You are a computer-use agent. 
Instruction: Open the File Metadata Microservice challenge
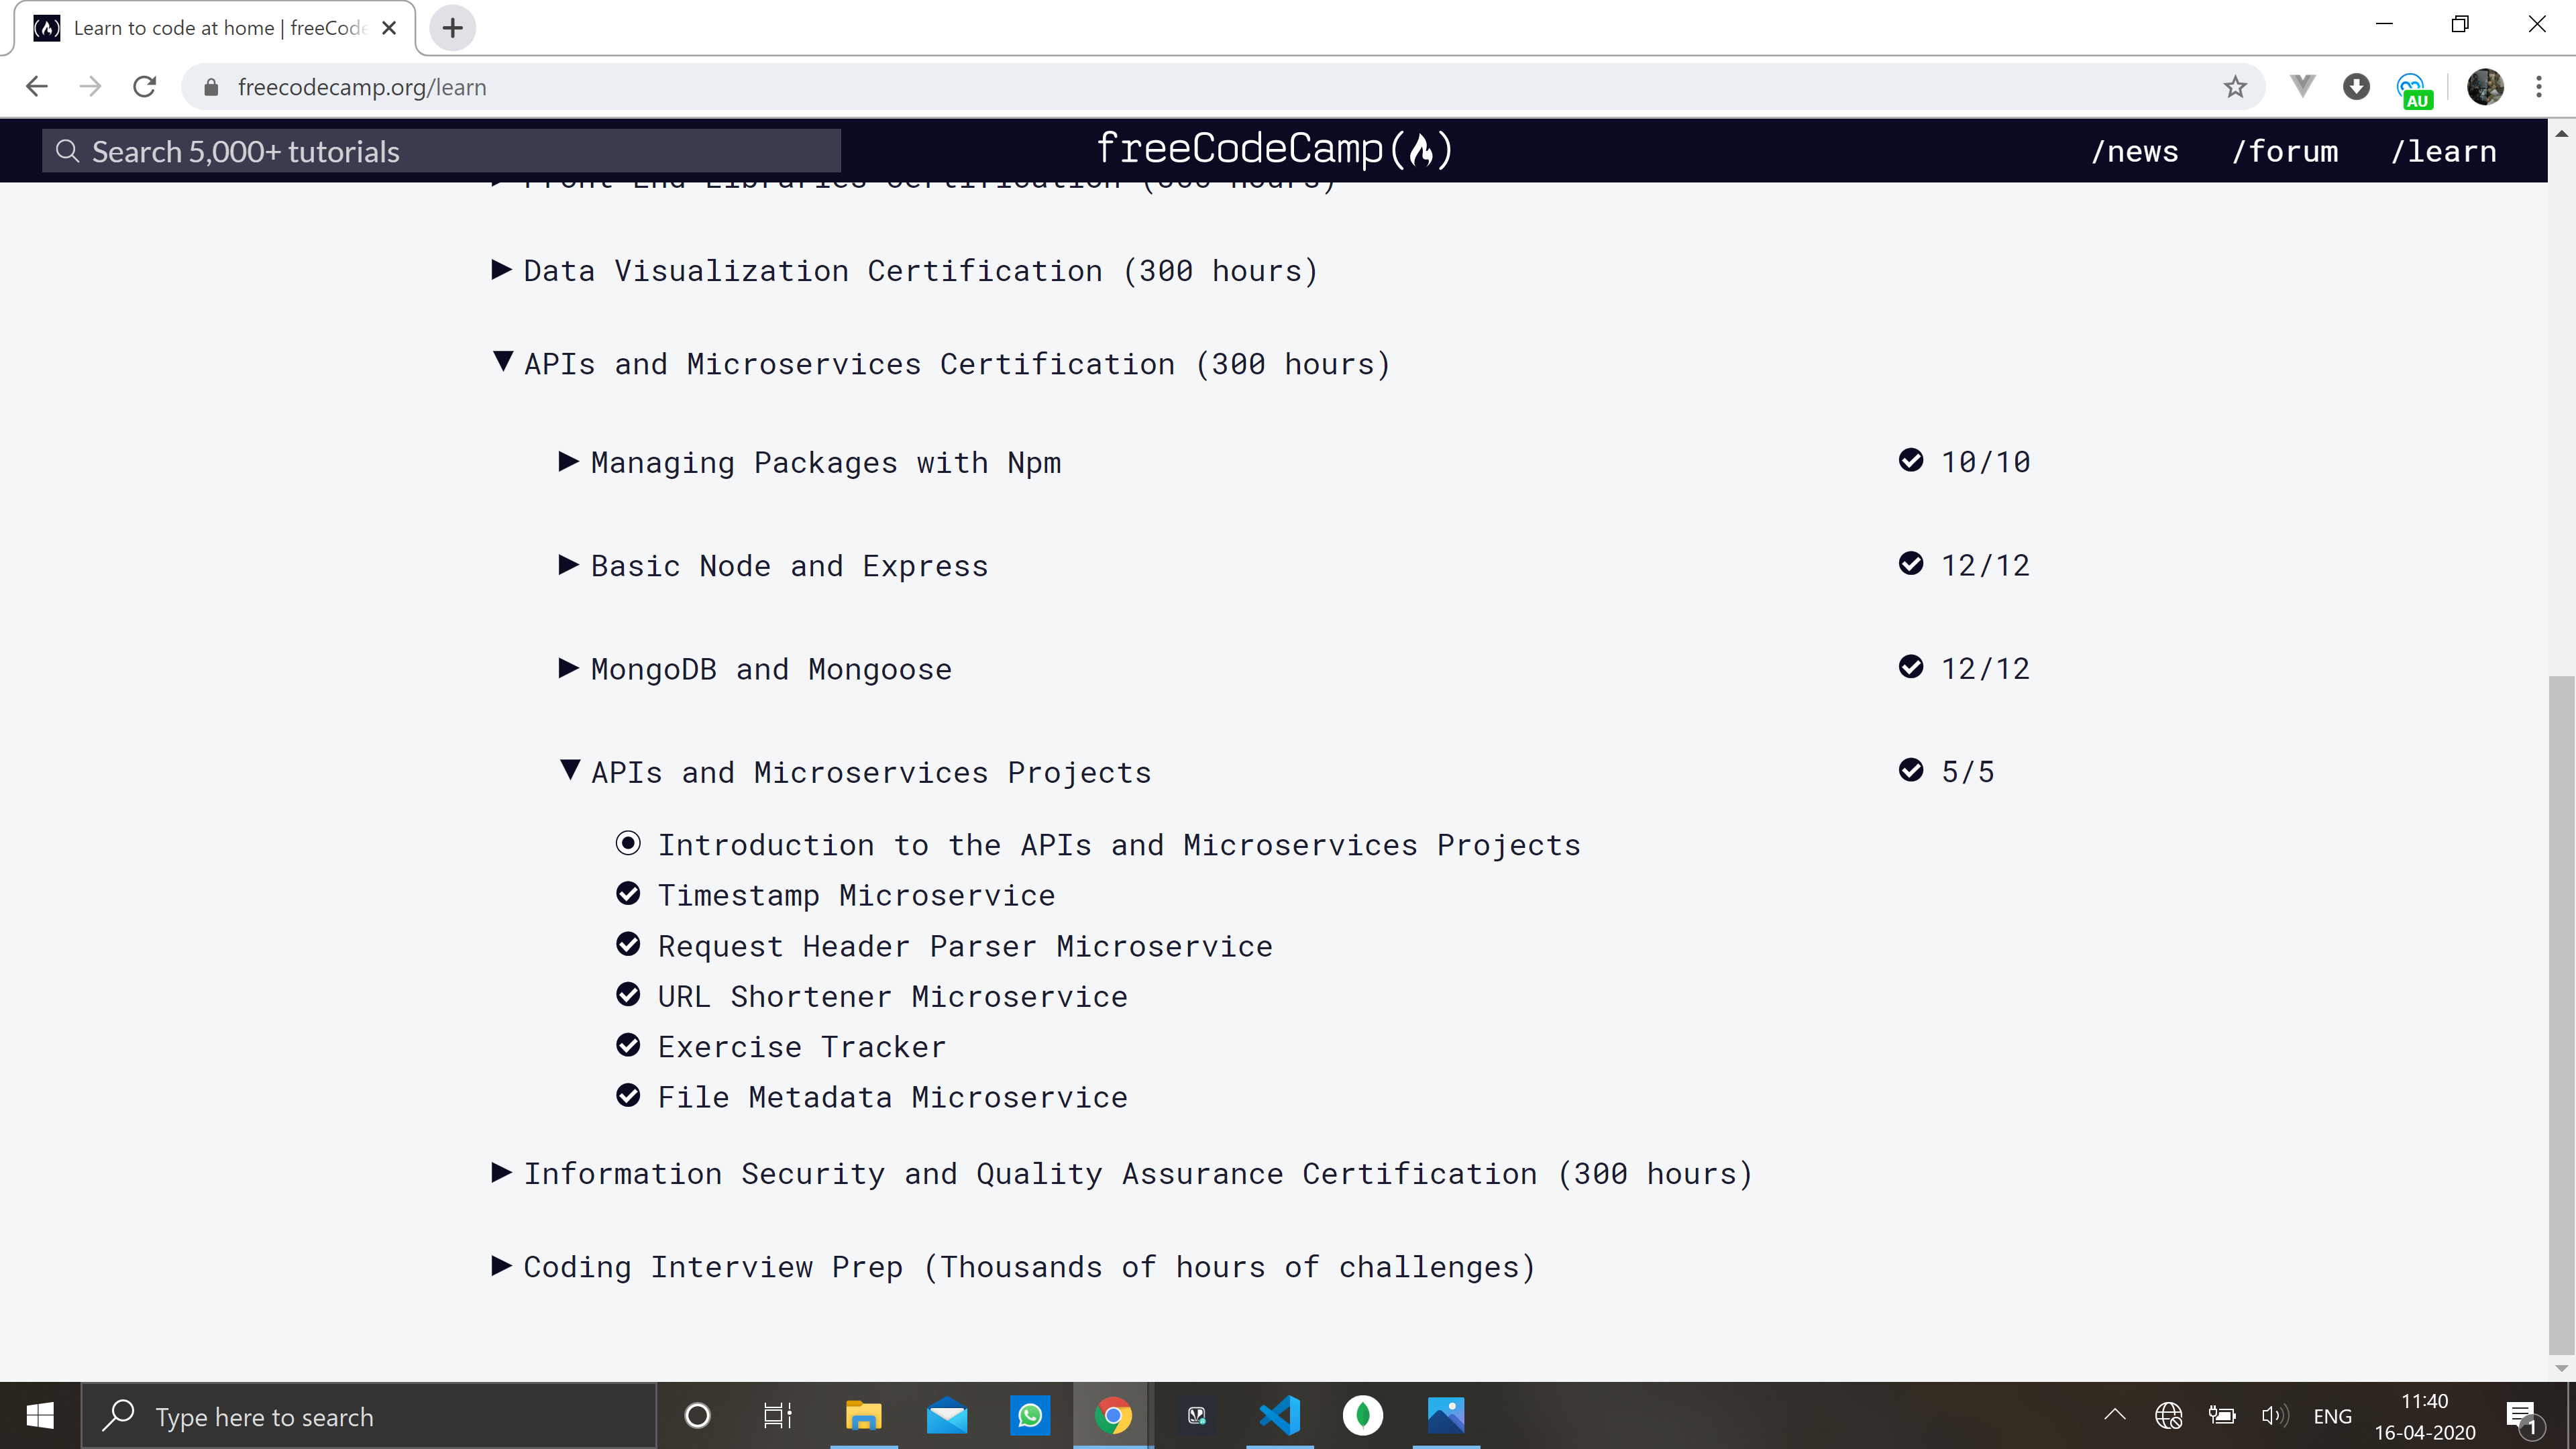coord(892,1097)
